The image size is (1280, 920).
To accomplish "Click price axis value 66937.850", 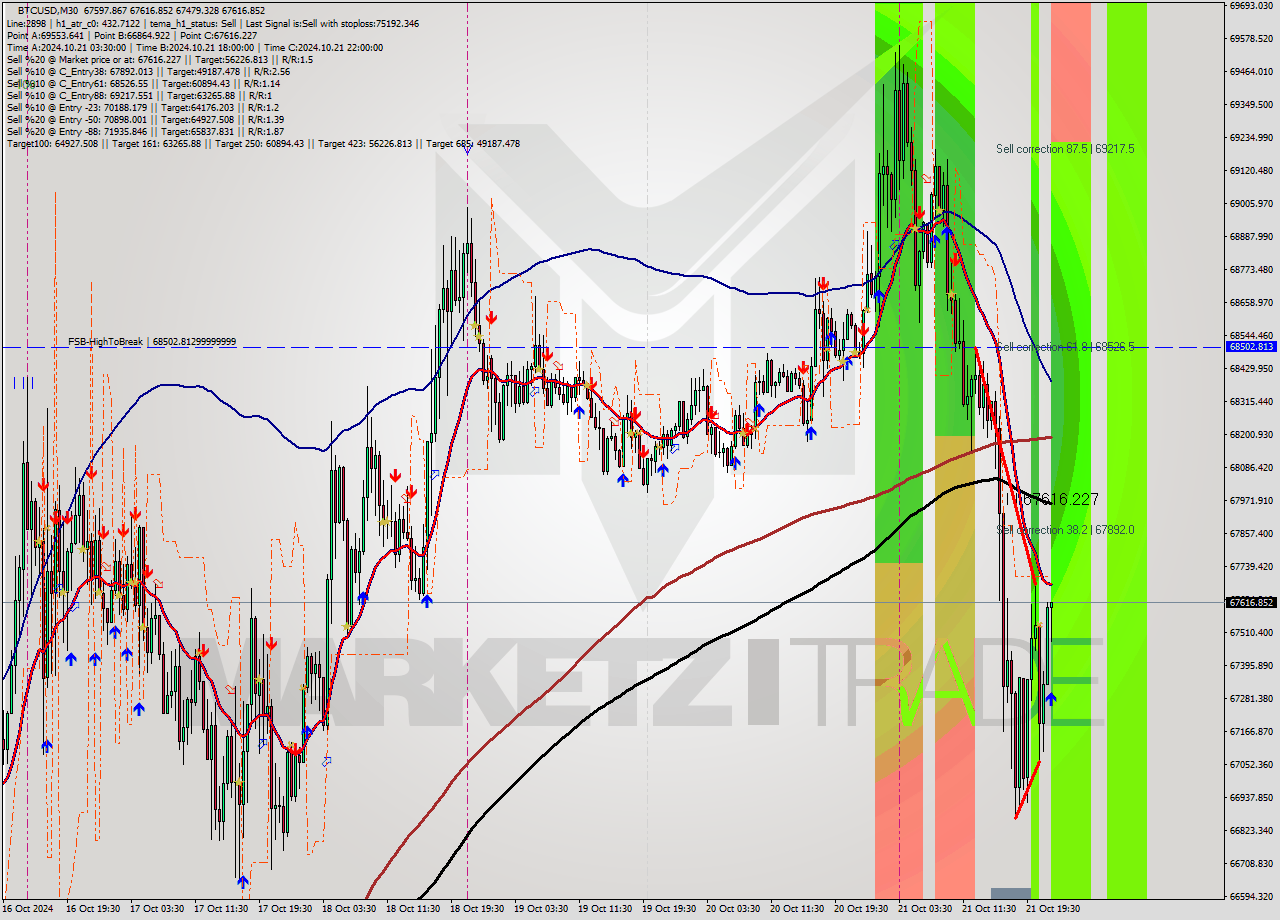I will point(1250,797).
